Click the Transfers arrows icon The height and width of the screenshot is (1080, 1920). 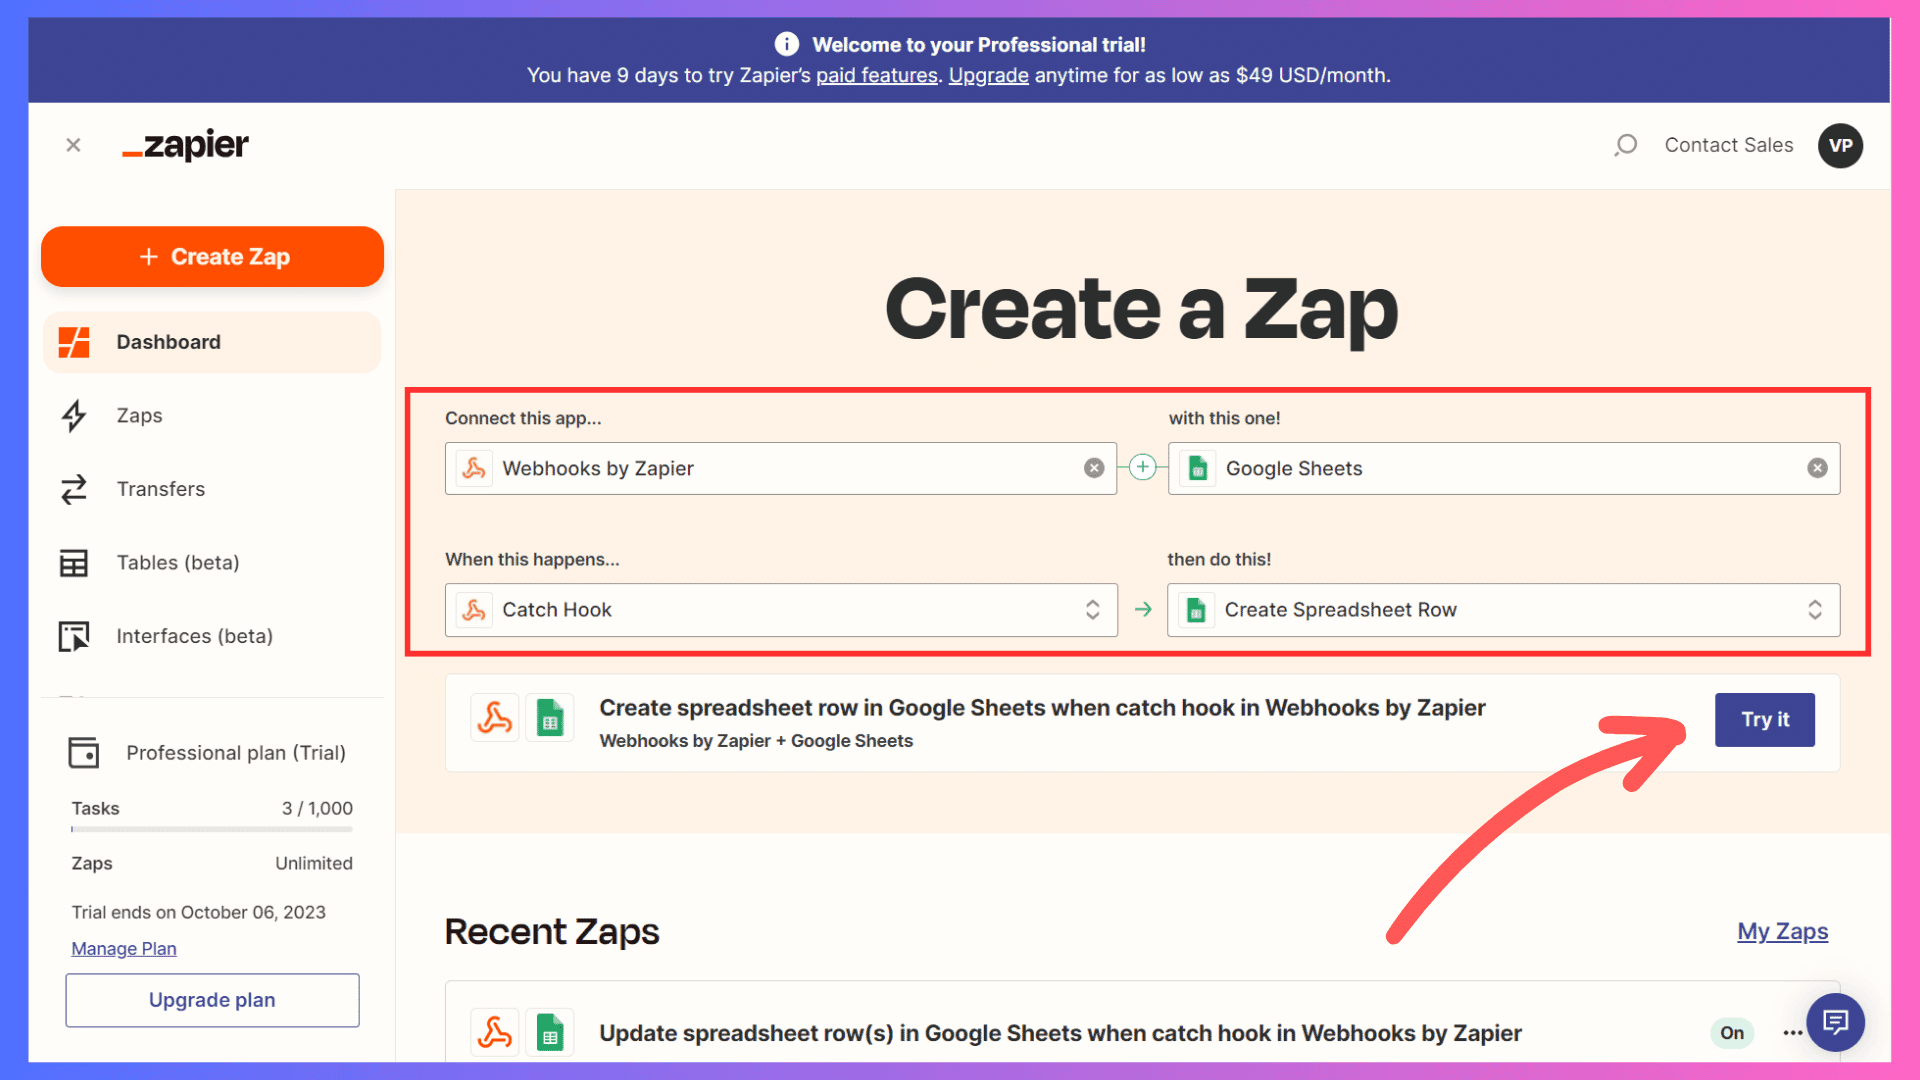[74, 488]
